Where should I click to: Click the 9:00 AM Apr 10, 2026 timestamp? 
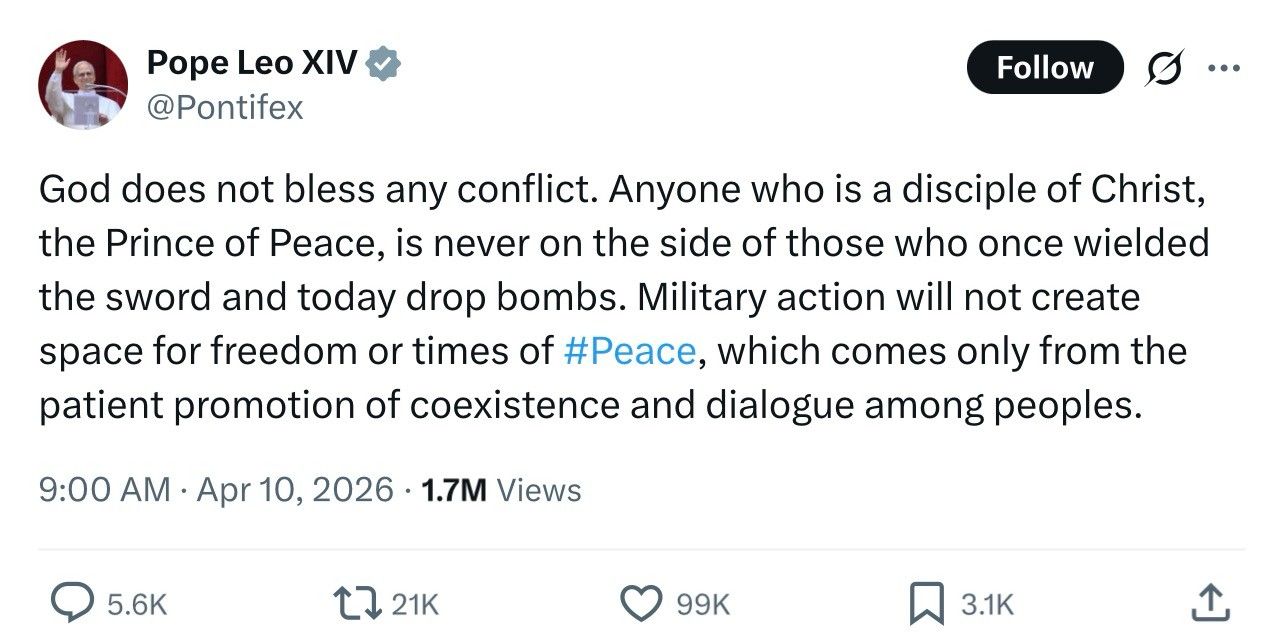216,490
